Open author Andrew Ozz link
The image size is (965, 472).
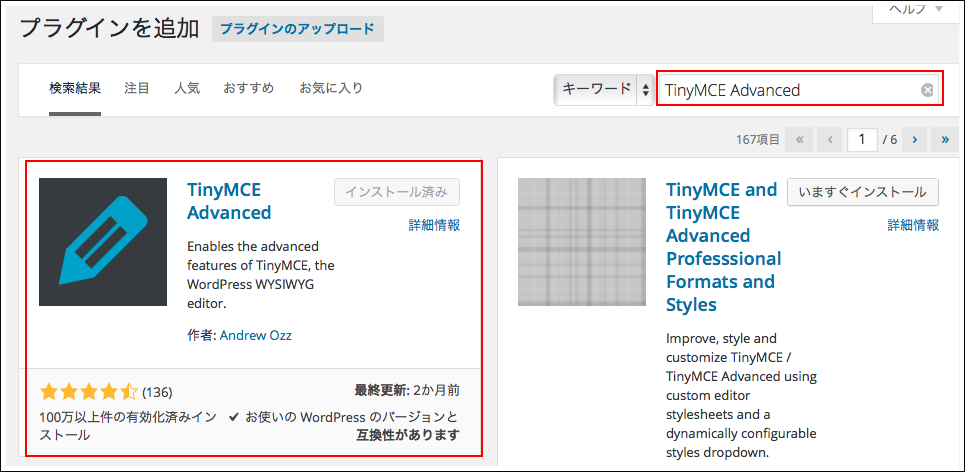coord(255,335)
